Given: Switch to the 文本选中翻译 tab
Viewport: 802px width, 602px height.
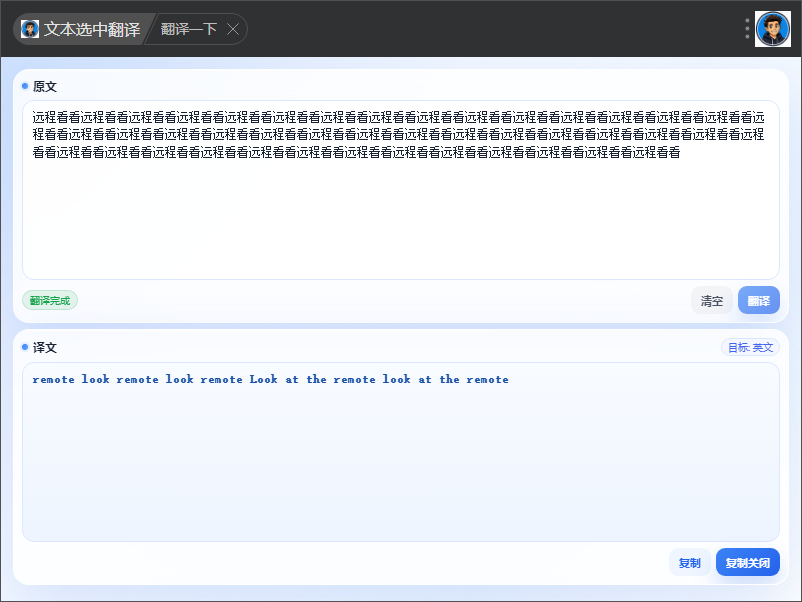Looking at the screenshot, I should point(82,29).
